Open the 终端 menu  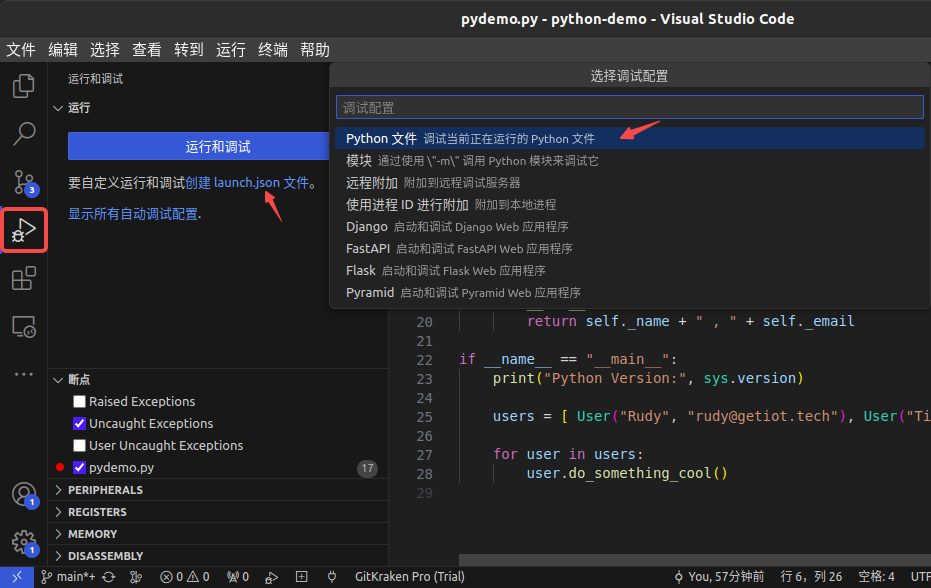click(273, 49)
